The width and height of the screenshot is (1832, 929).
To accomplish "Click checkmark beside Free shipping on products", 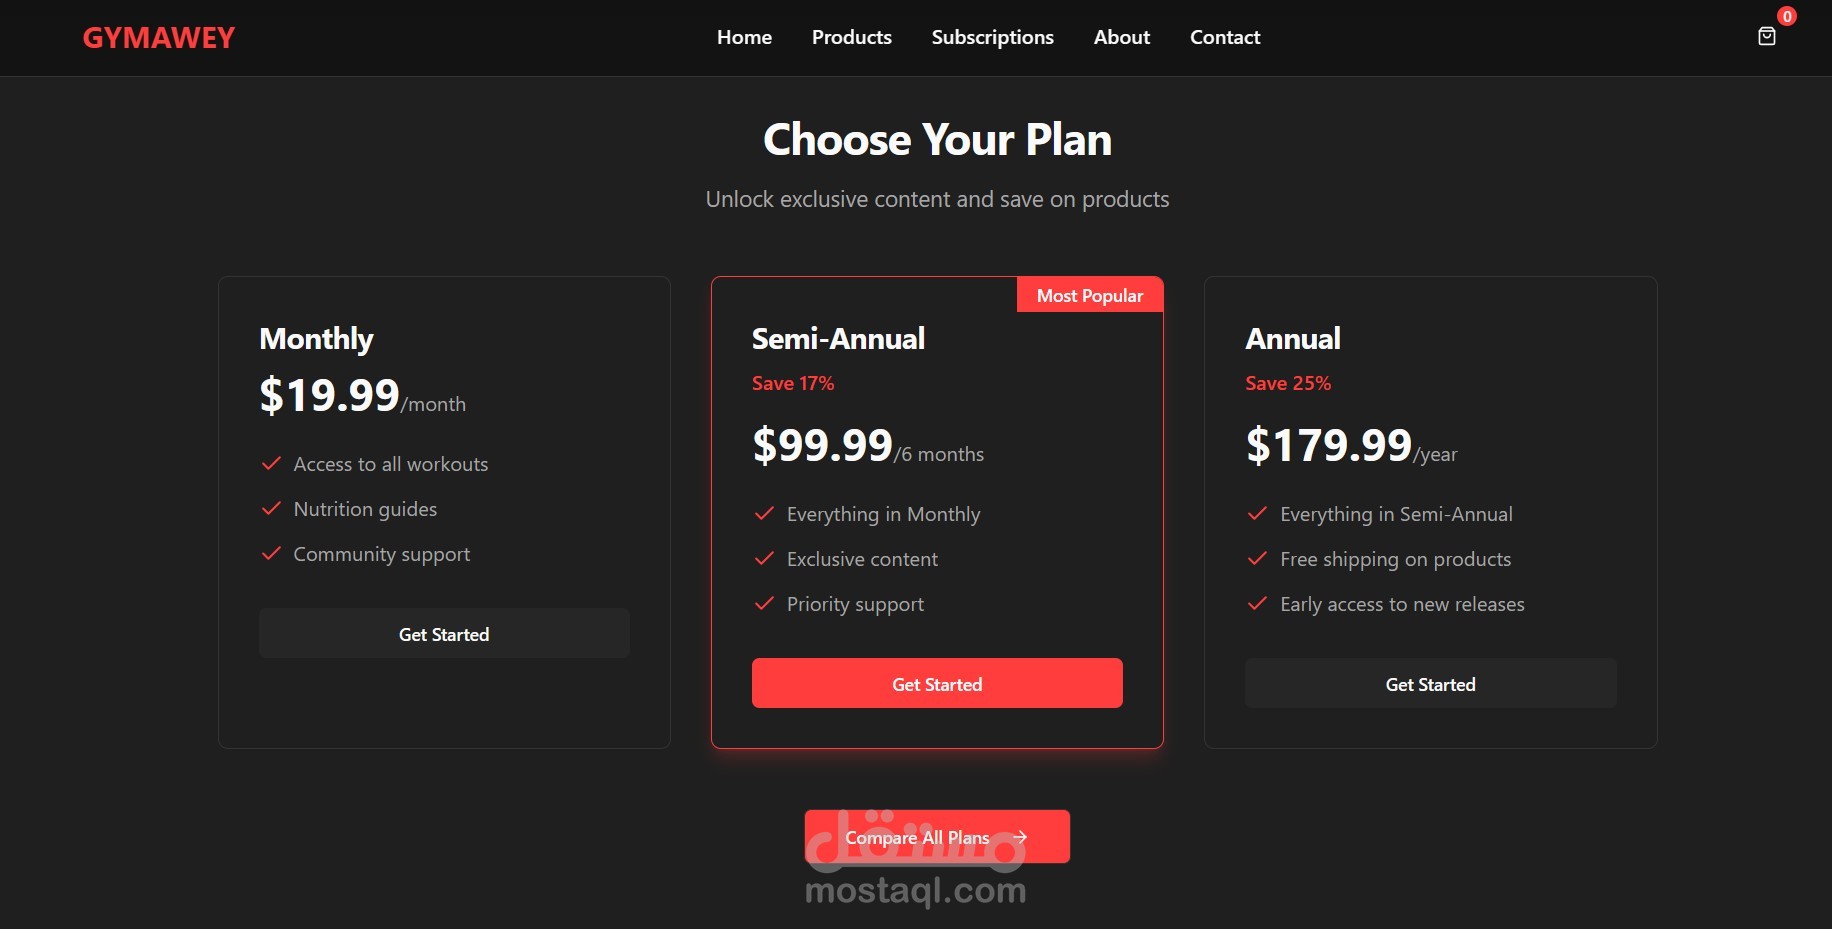I will coord(1257,558).
